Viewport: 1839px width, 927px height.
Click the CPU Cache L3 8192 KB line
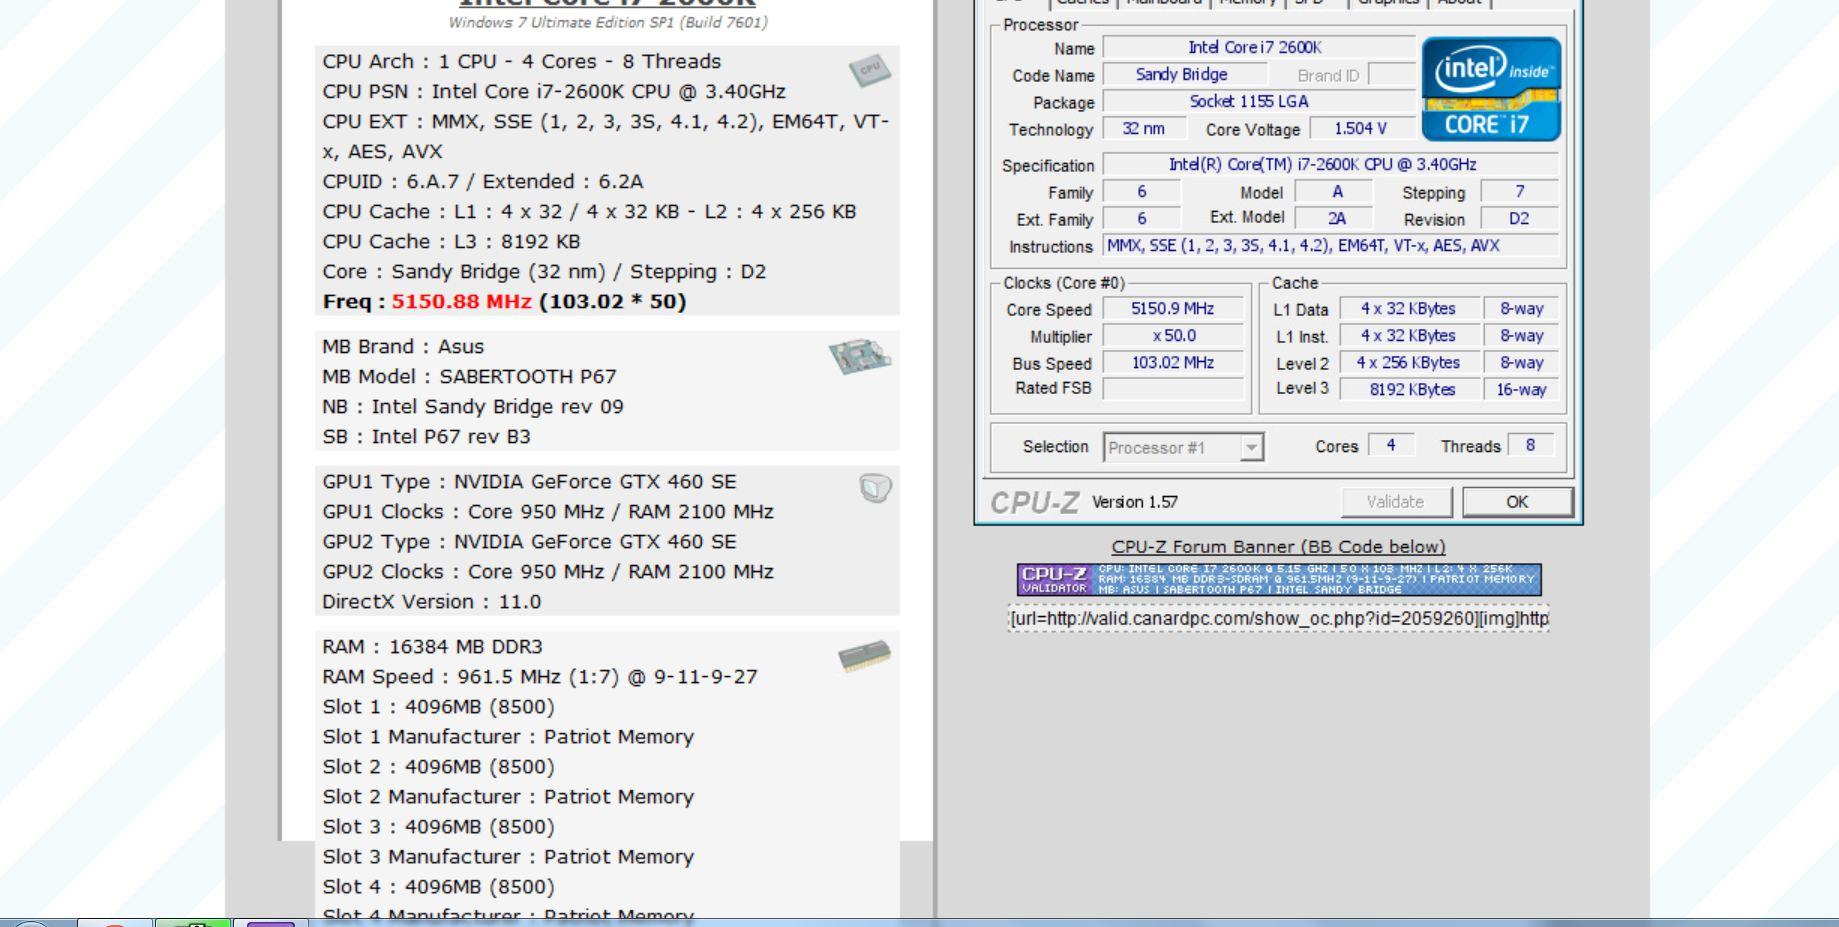pos(451,242)
